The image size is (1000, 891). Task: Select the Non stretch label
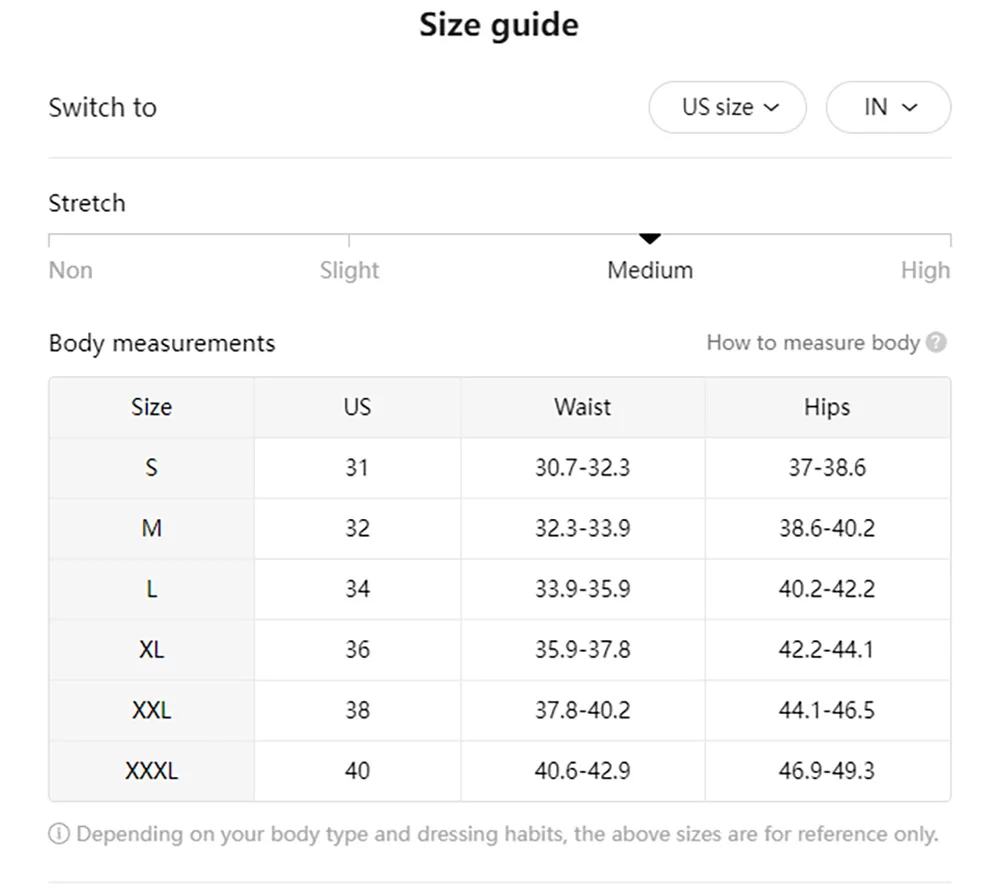pos(71,270)
